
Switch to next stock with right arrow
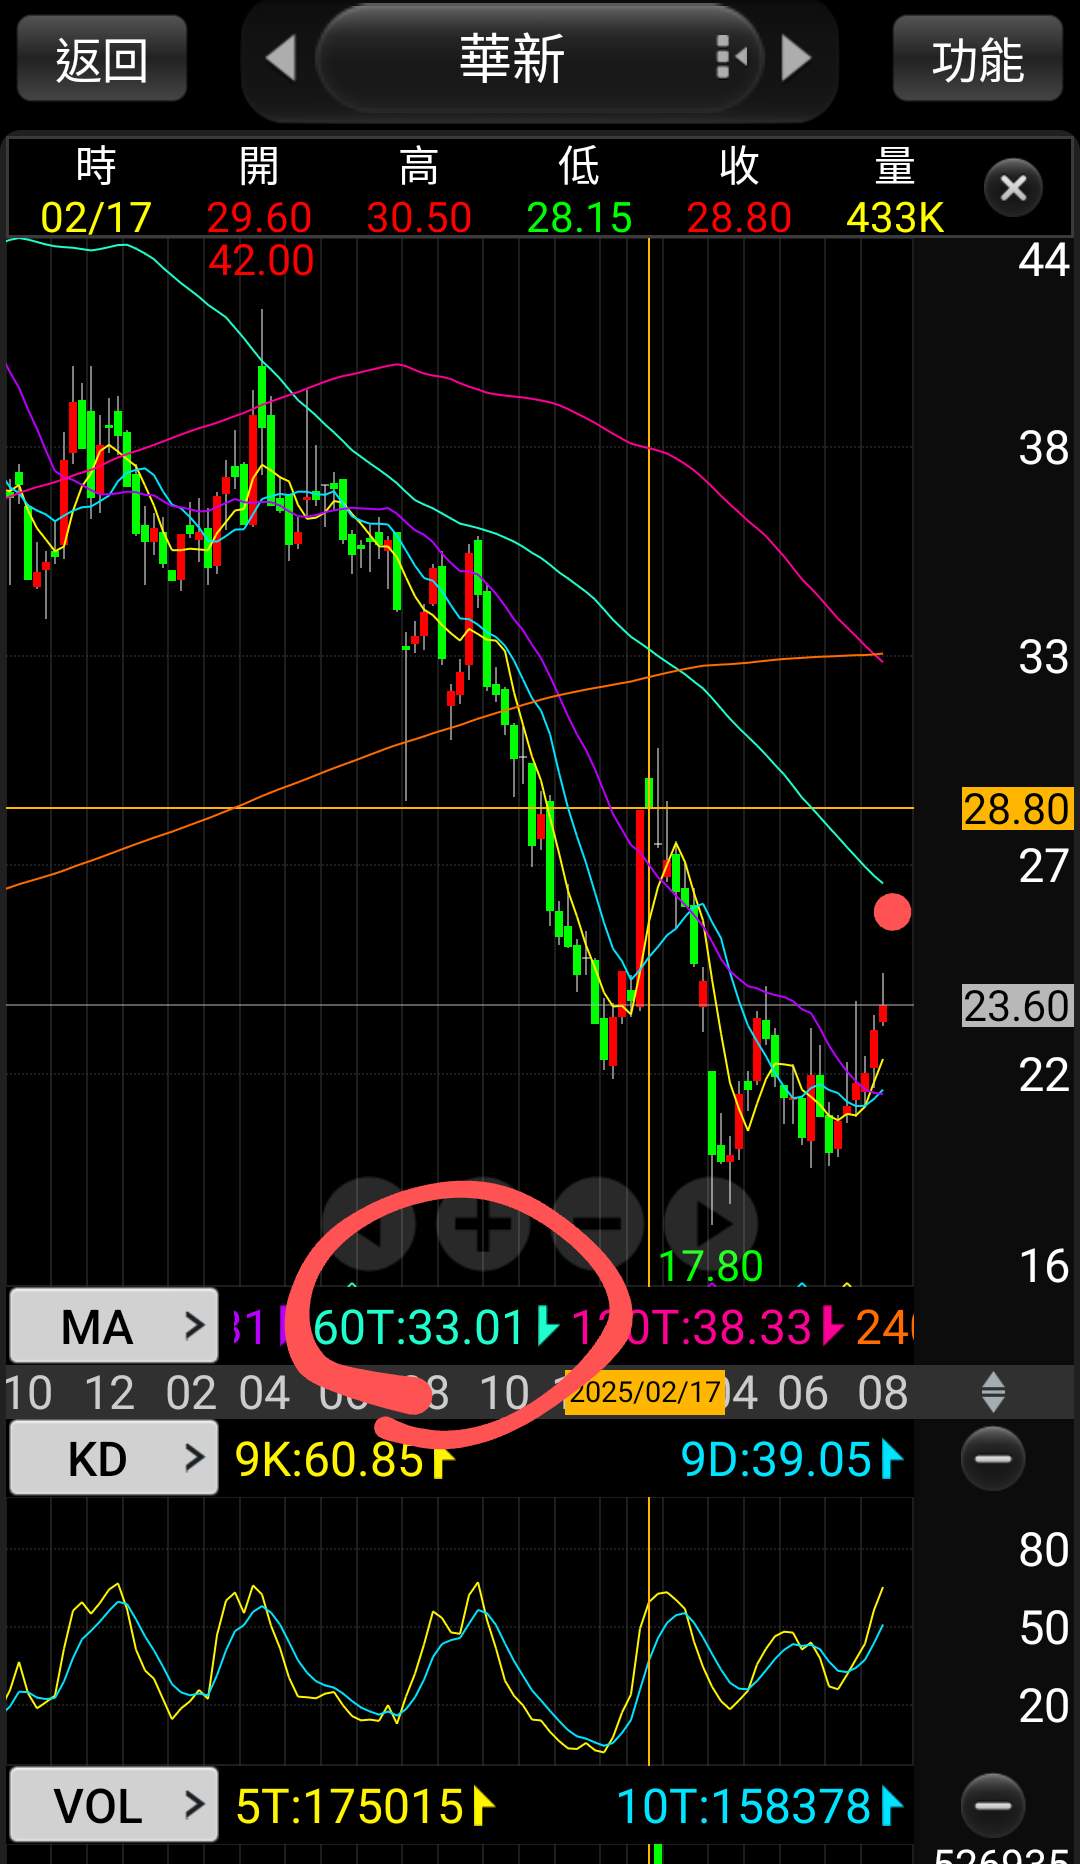pyautogui.click(x=796, y=58)
